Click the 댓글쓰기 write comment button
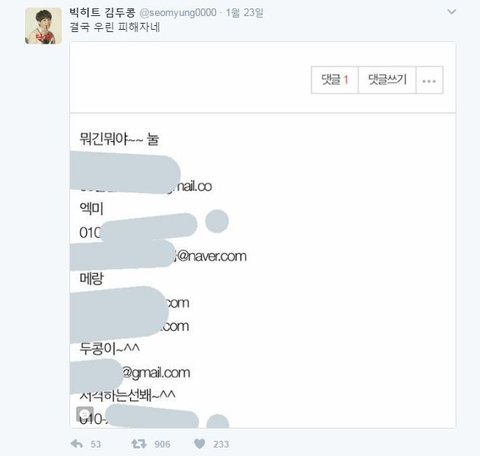This screenshot has width=480, height=456. (387, 80)
